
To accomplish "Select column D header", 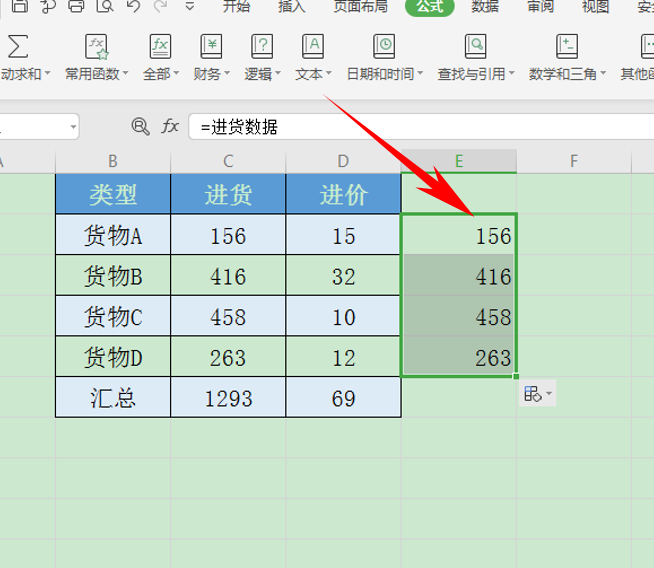I will click(343, 161).
